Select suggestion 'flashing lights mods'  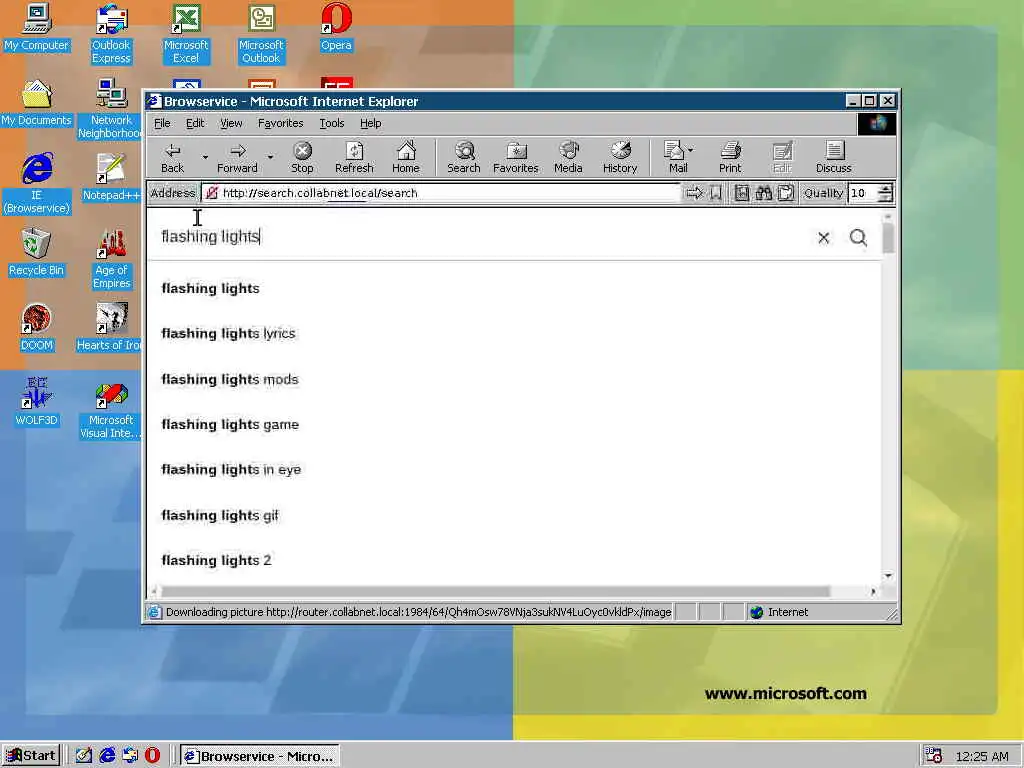[x=230, y=379]
